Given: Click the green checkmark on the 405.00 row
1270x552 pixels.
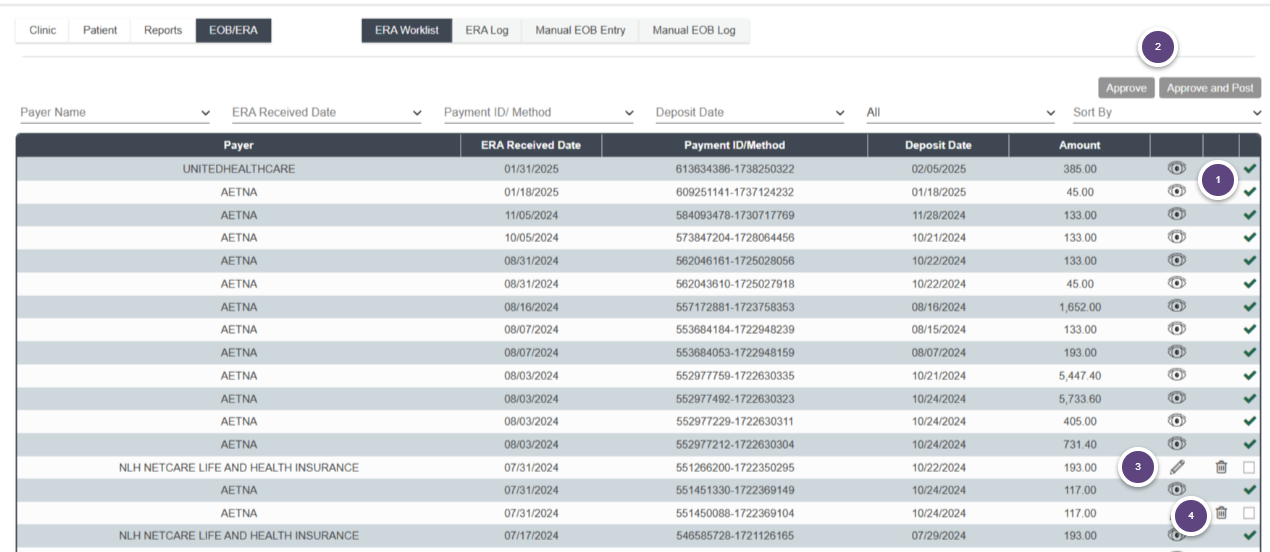Looking at the screenshot, I should pos(1249,422).
